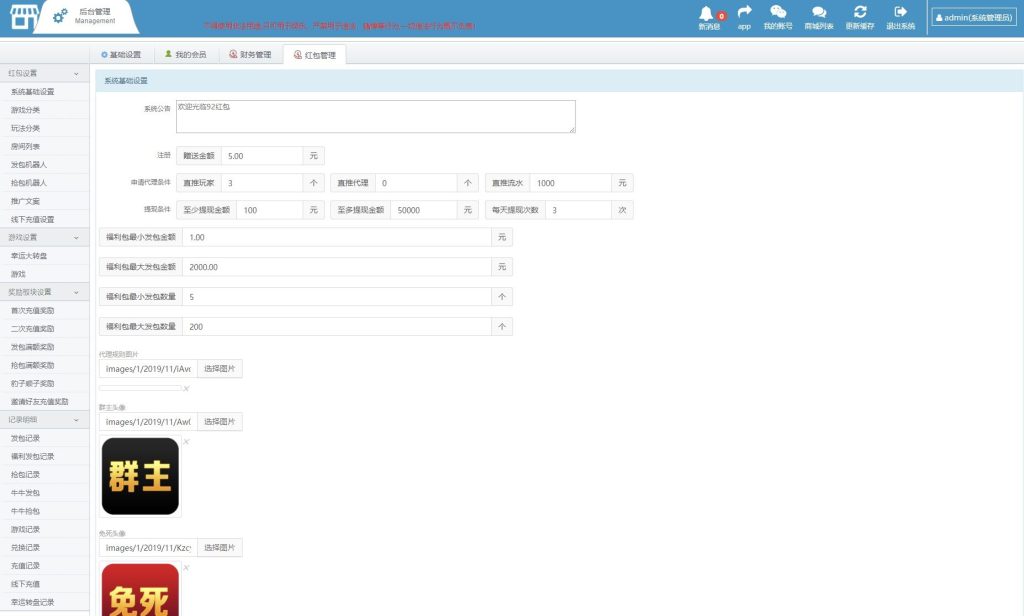Open 房间列表 in the sidebar
The height and width of the screenshot is (616, 1024).
(24, 146)
